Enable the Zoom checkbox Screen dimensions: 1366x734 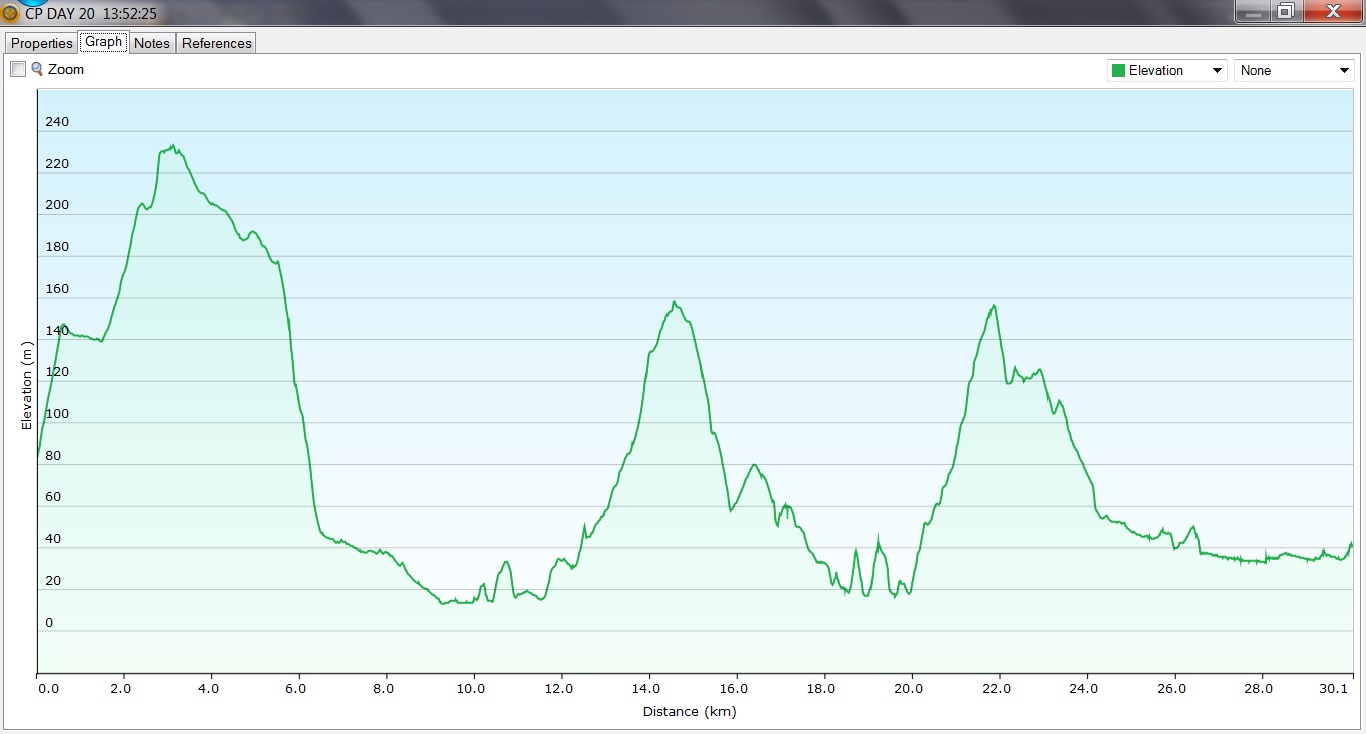18,69
